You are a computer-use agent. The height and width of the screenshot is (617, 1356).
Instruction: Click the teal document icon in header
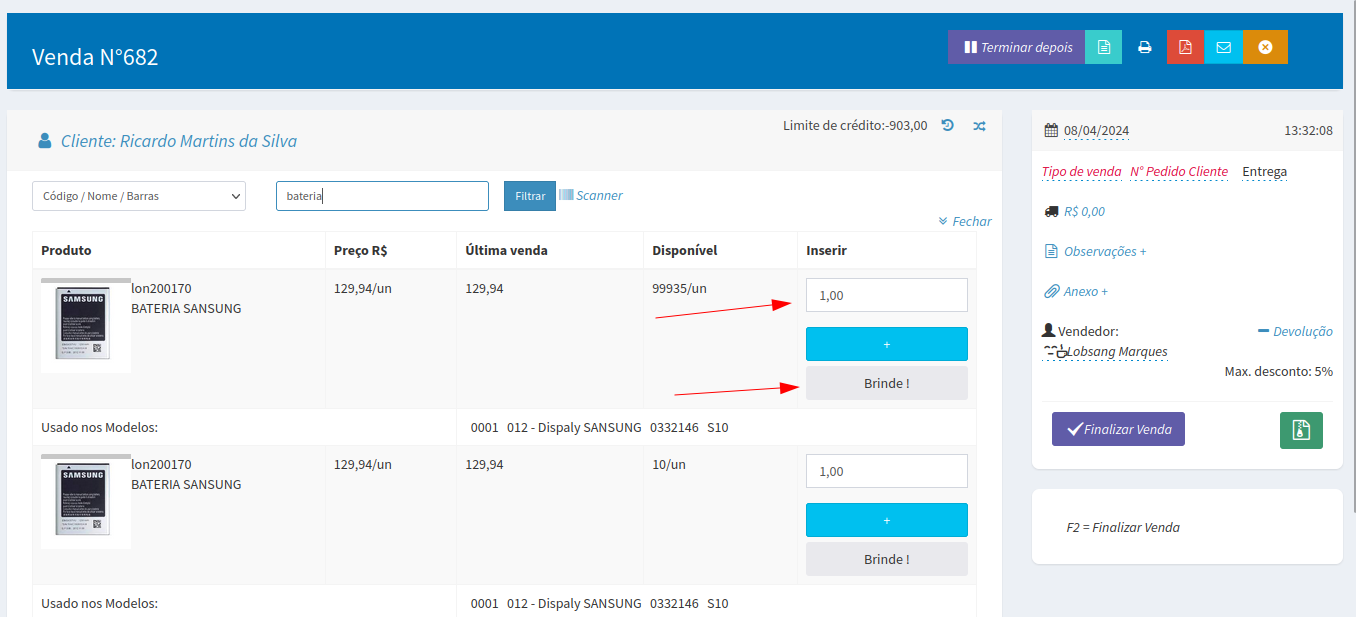tap(1103, 47)
